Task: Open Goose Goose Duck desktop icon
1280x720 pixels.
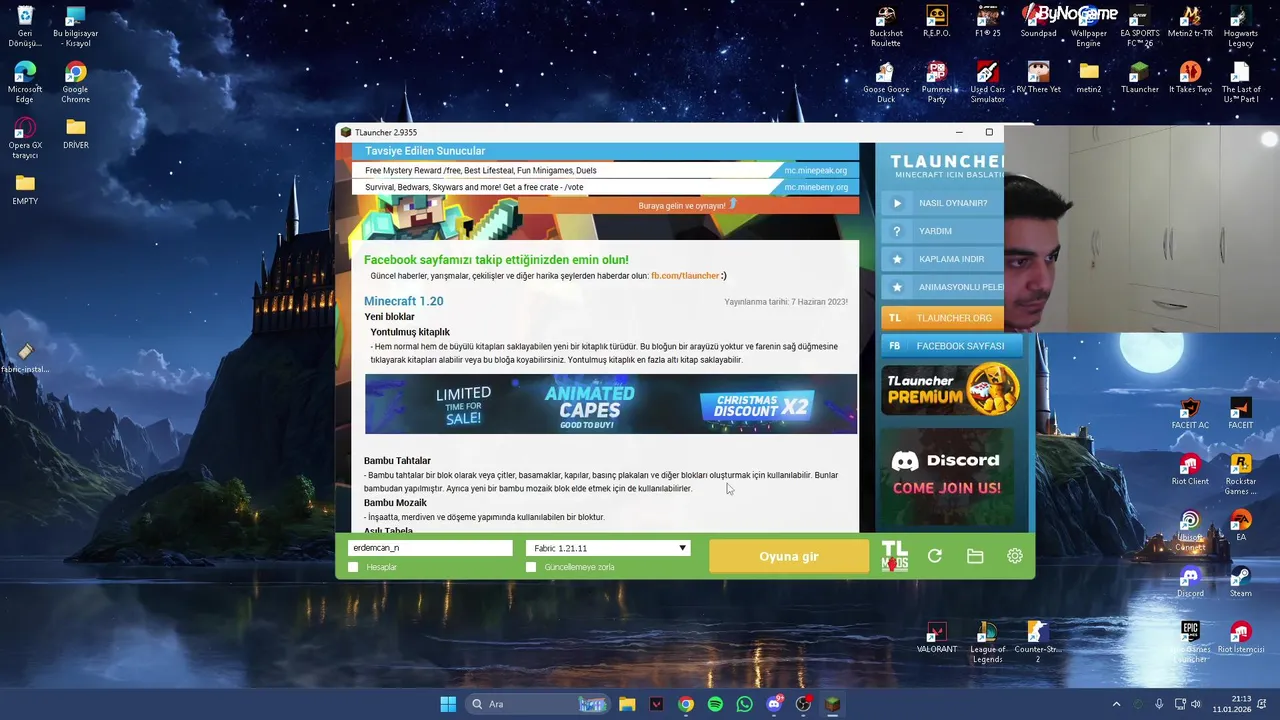Action: tap(885, 83)
